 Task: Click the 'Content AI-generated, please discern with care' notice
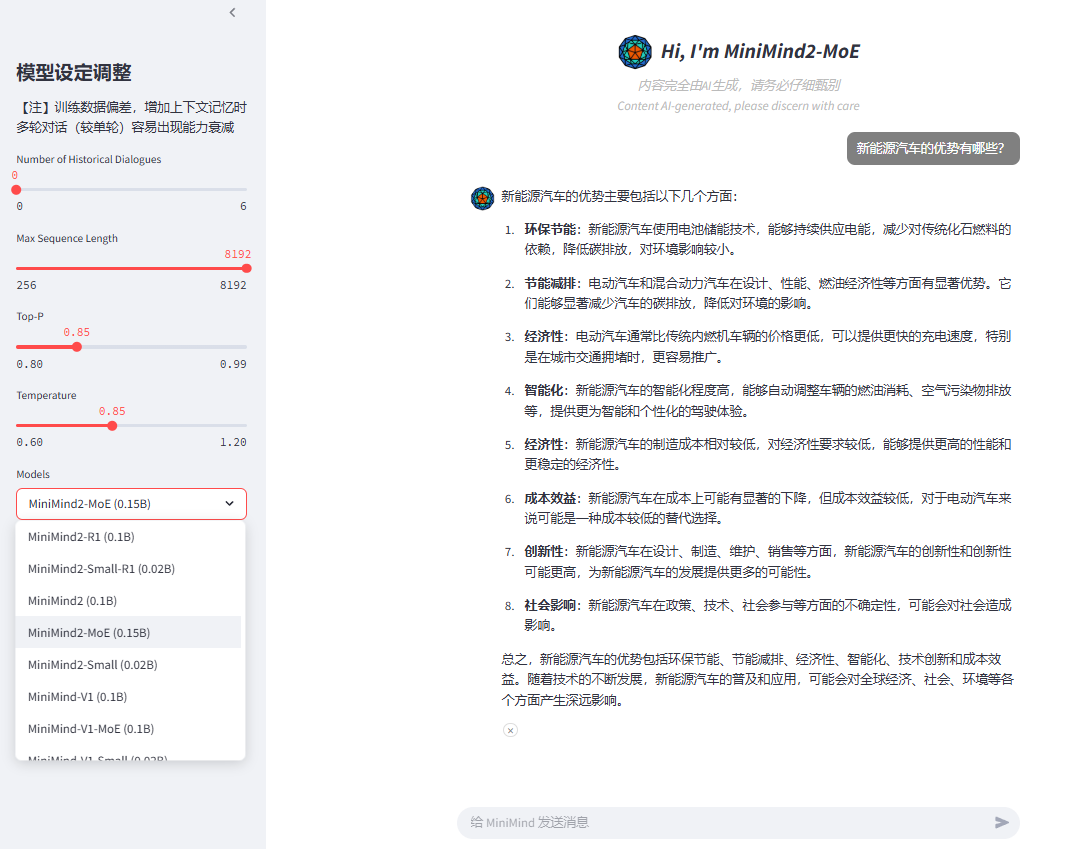pyautogui.click(x=738, y=106)
